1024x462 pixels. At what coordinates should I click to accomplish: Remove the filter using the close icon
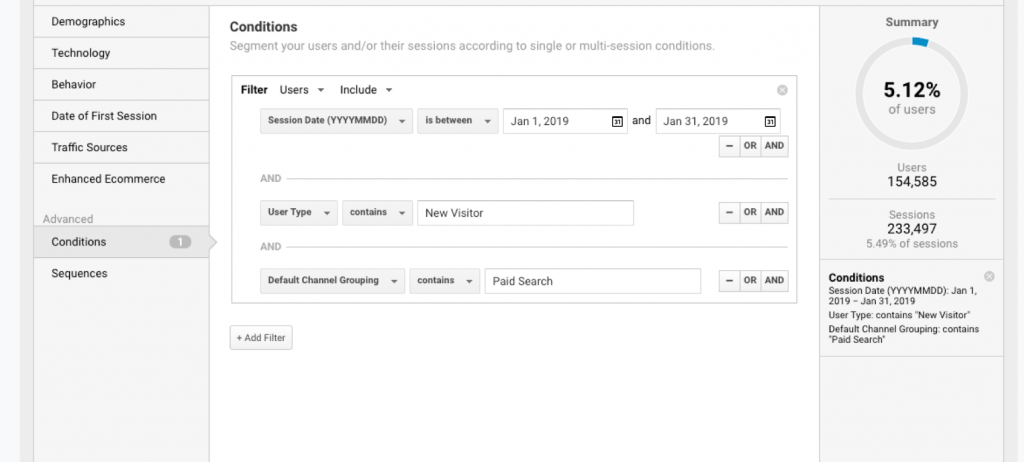(782, 90)
